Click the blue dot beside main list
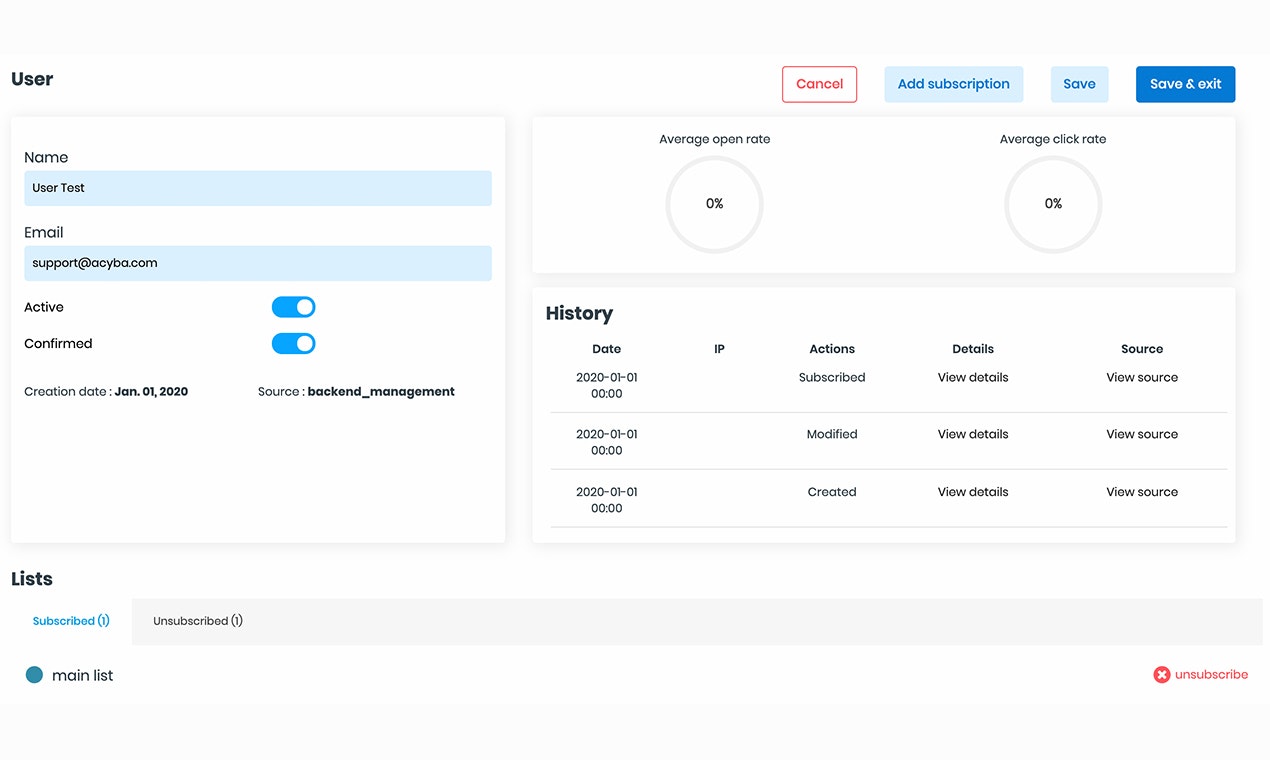Viewport: 1270px width, 760px height. tap(35, 674)
